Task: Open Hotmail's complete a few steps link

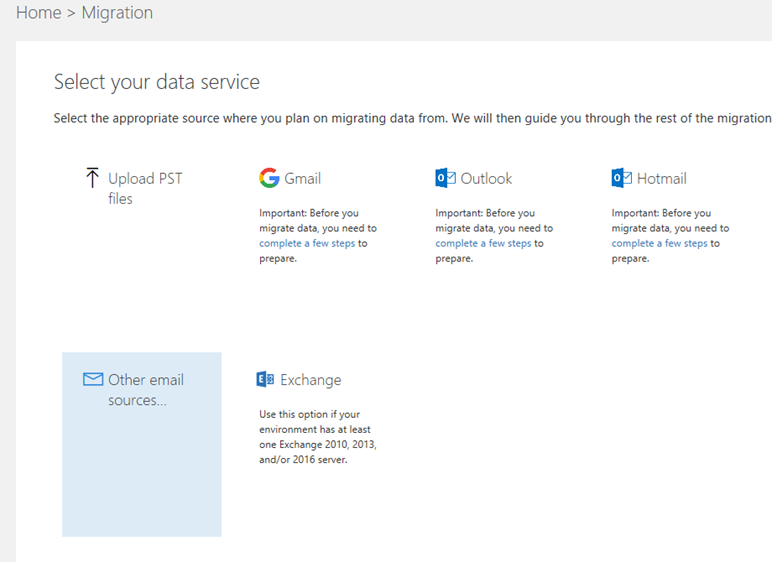Action: tap(659, 243)
